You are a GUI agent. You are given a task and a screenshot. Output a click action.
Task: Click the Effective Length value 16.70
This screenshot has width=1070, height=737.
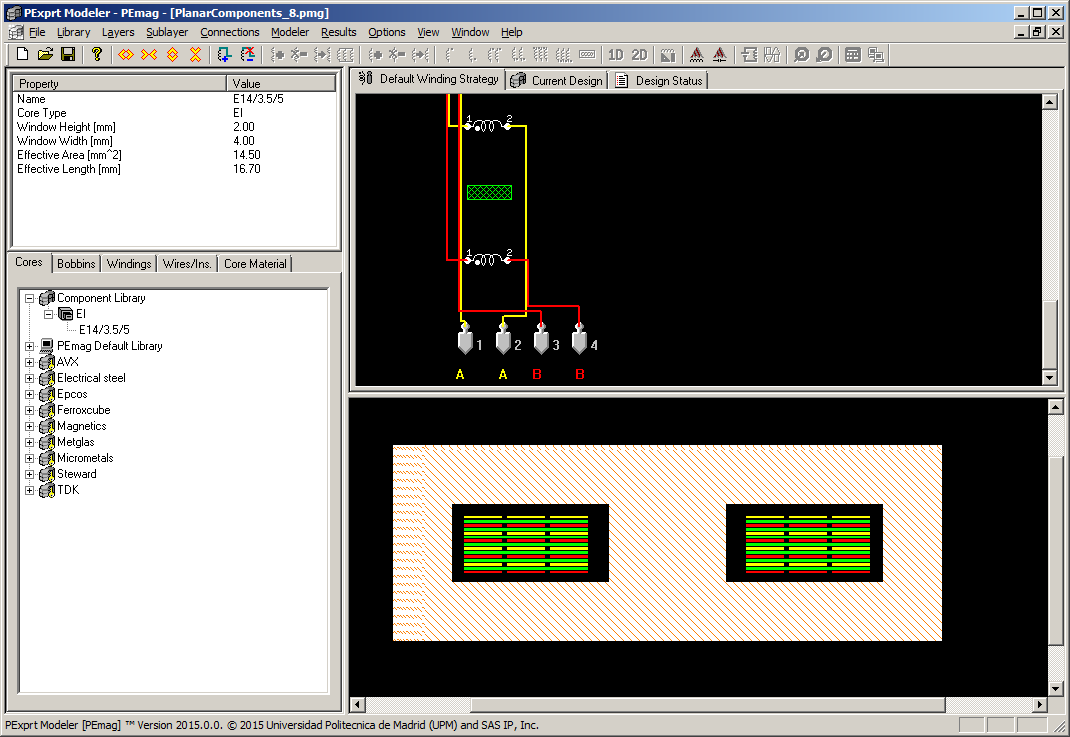246,169
